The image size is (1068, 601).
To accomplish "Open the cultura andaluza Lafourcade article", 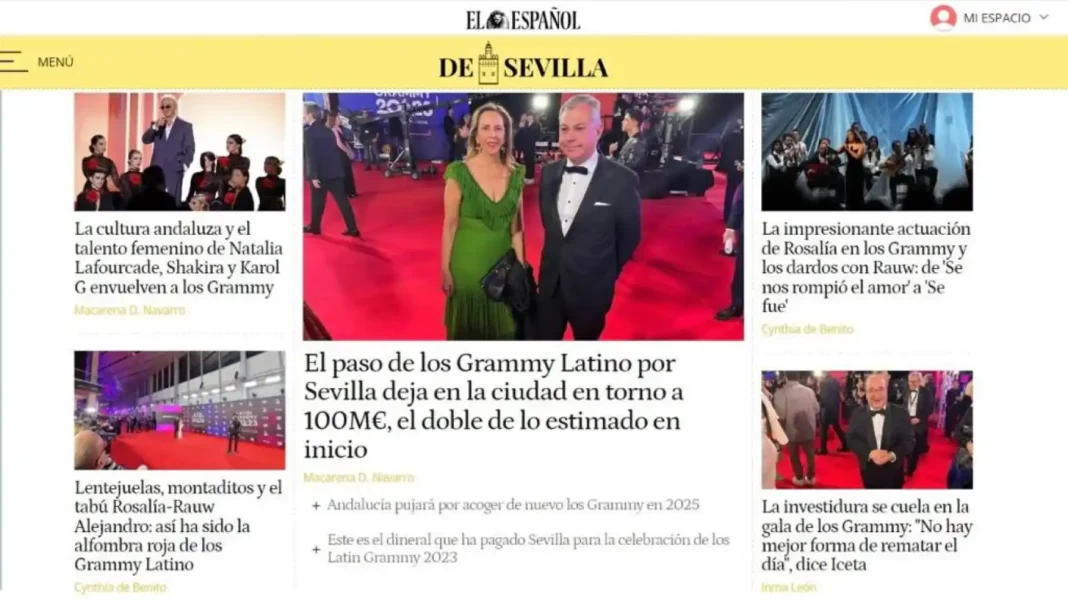I will pyautogui.click(x=178, y=258).
